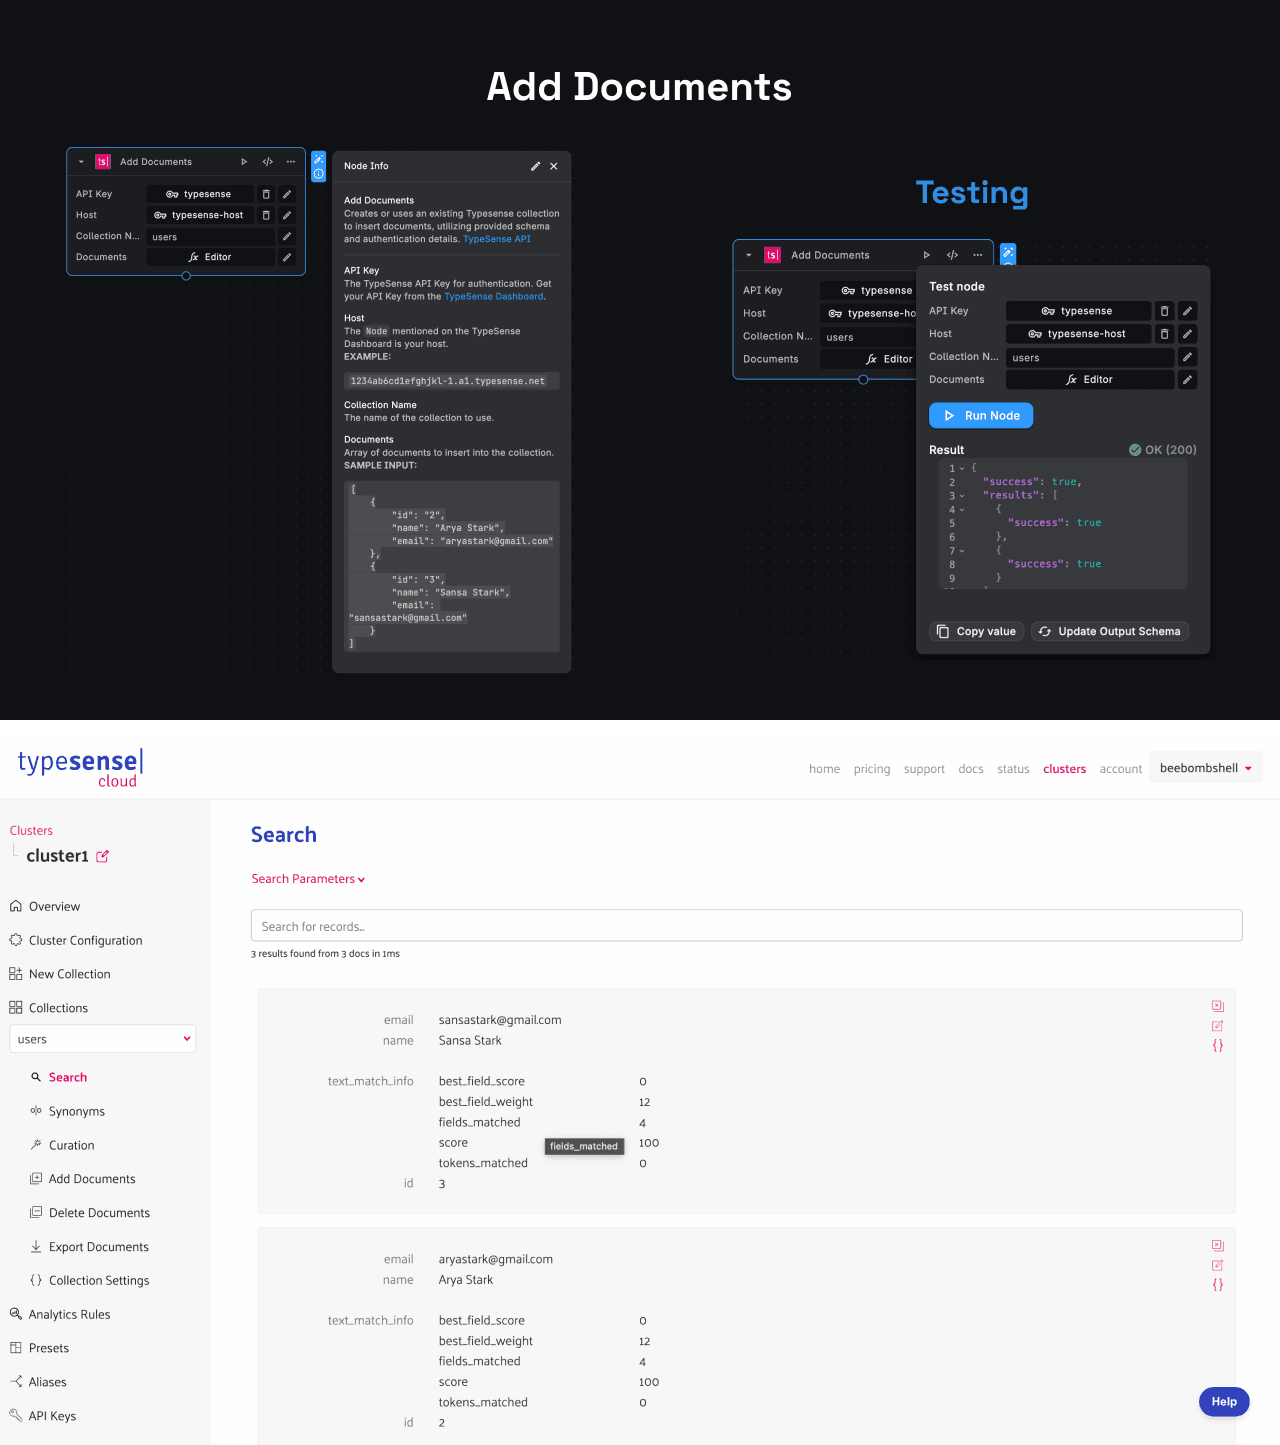Open the three-dot menu on the Testing node

click(x=978, y=255)
